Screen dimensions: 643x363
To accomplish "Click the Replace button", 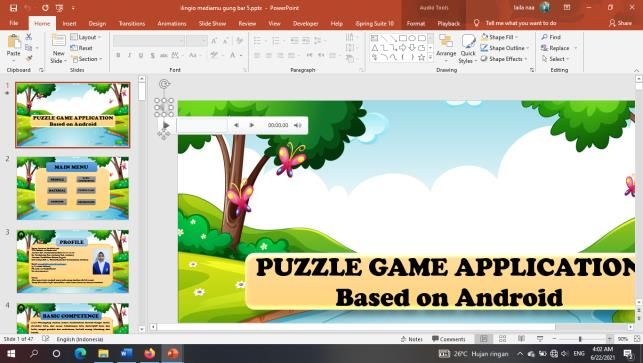I will pyautogui.click(x=555, y=48).
